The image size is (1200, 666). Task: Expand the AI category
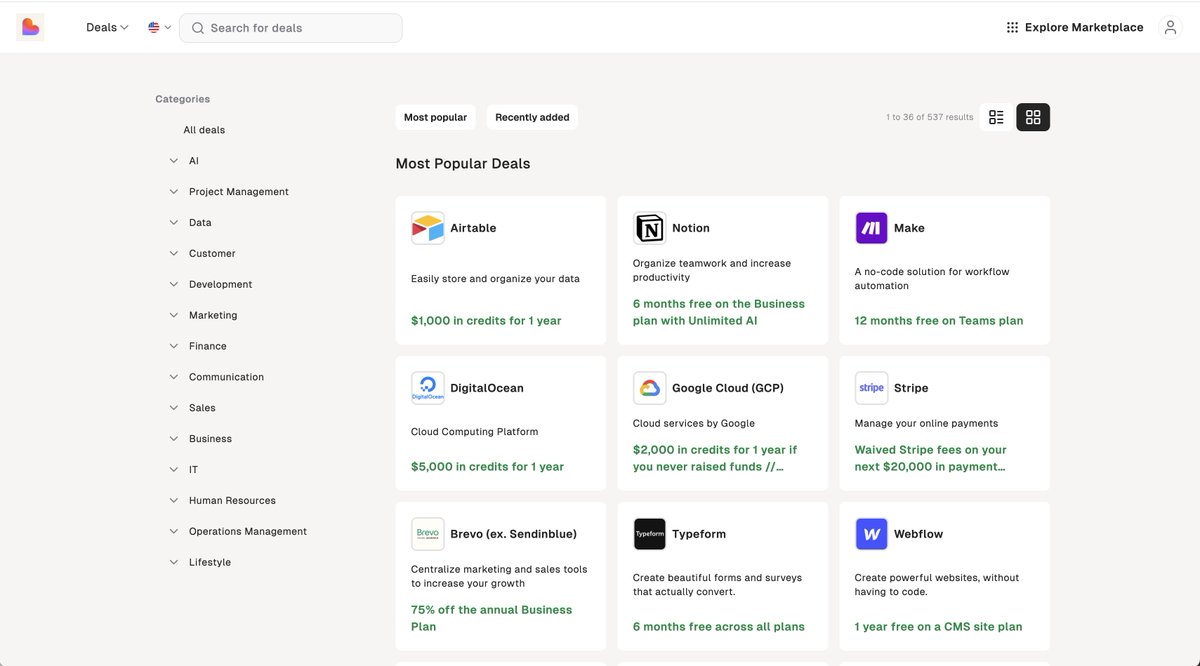[174, 161]
